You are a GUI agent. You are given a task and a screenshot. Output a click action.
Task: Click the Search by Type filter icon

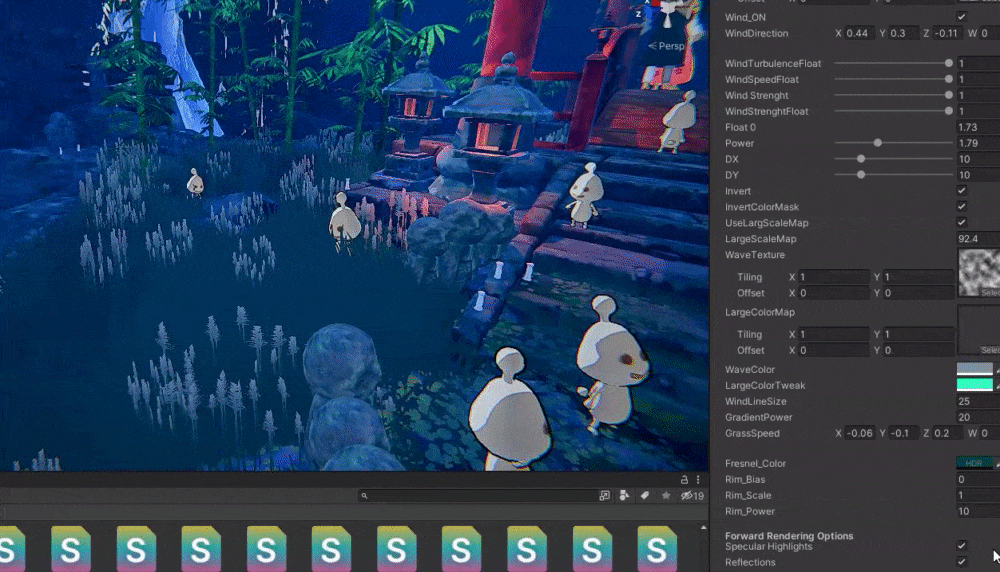click(625, 496)
